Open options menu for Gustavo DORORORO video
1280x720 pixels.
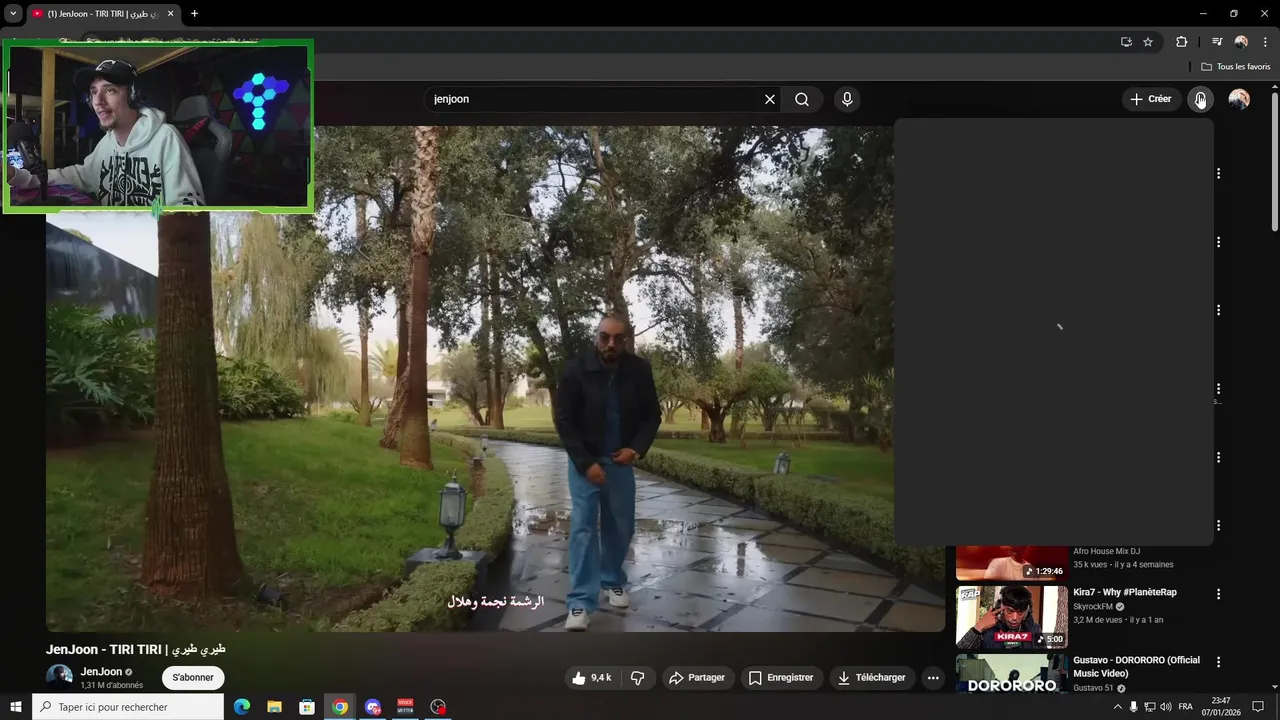1218,662
